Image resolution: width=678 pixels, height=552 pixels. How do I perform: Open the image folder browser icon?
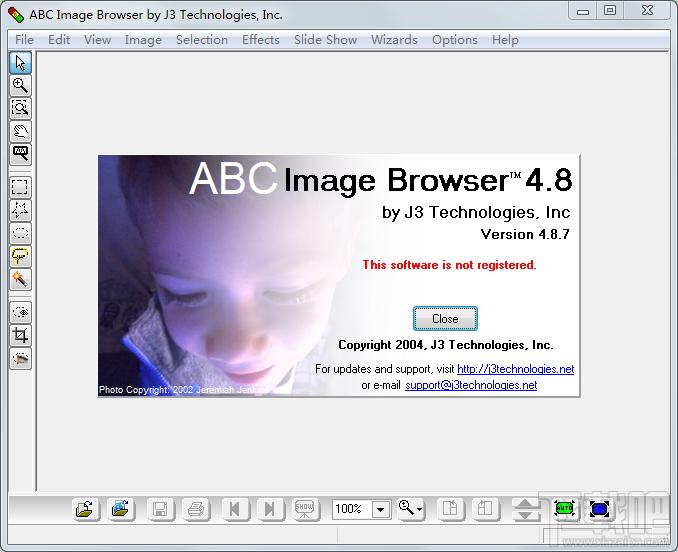(121, 509)
